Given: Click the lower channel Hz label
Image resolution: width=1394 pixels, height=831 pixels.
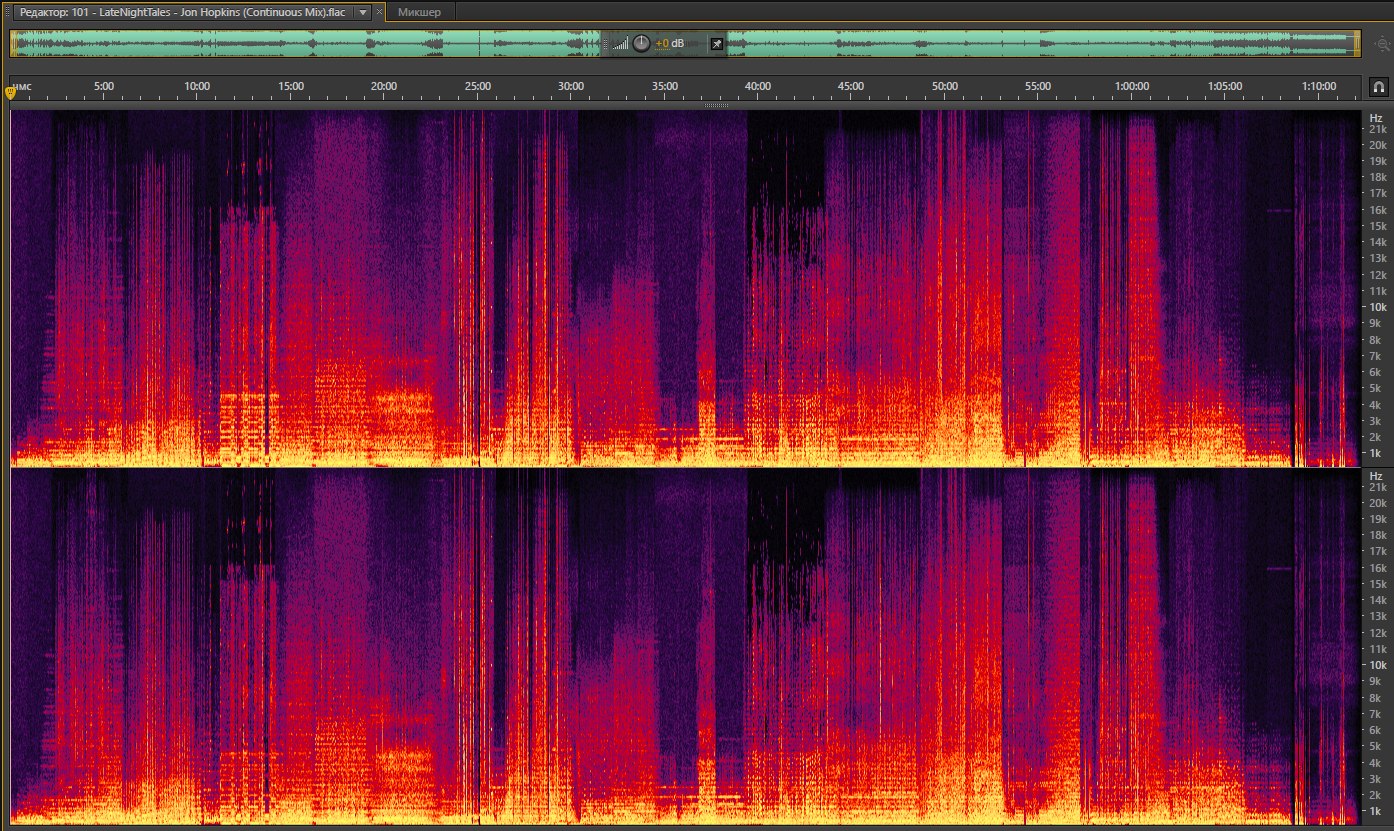Looking at the screenshot, I should click(x=1376, y=475).
